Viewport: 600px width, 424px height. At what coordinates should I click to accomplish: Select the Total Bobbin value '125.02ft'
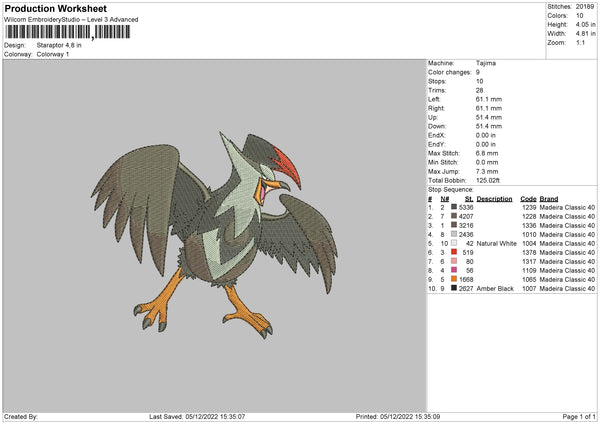(488, 181)
